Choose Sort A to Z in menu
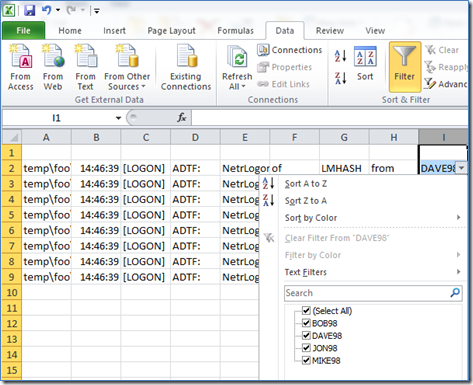 coord(306,184)
